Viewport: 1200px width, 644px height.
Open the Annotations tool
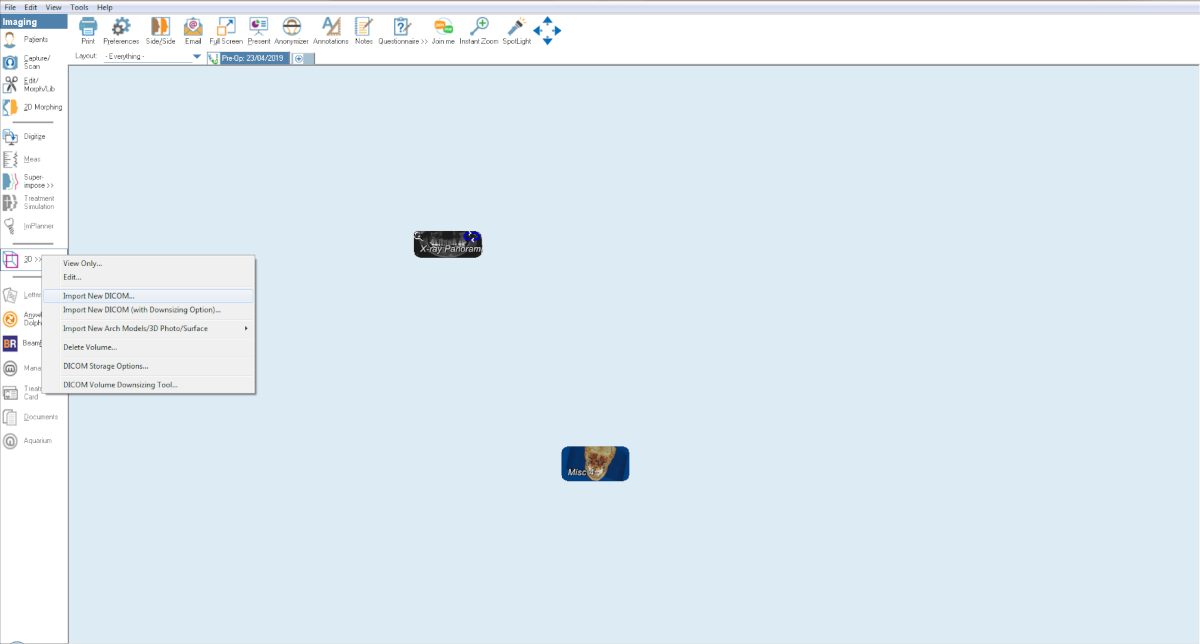point(330,27)
